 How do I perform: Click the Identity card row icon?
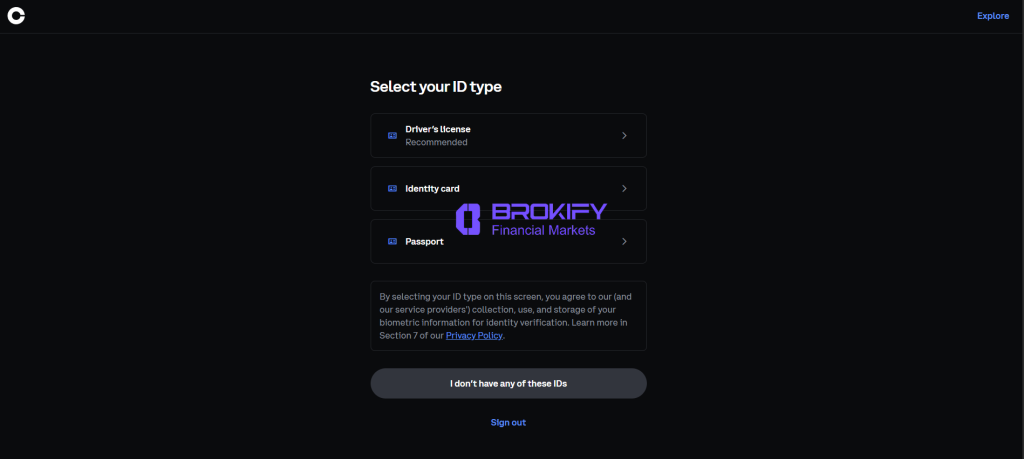pos(392,188)
